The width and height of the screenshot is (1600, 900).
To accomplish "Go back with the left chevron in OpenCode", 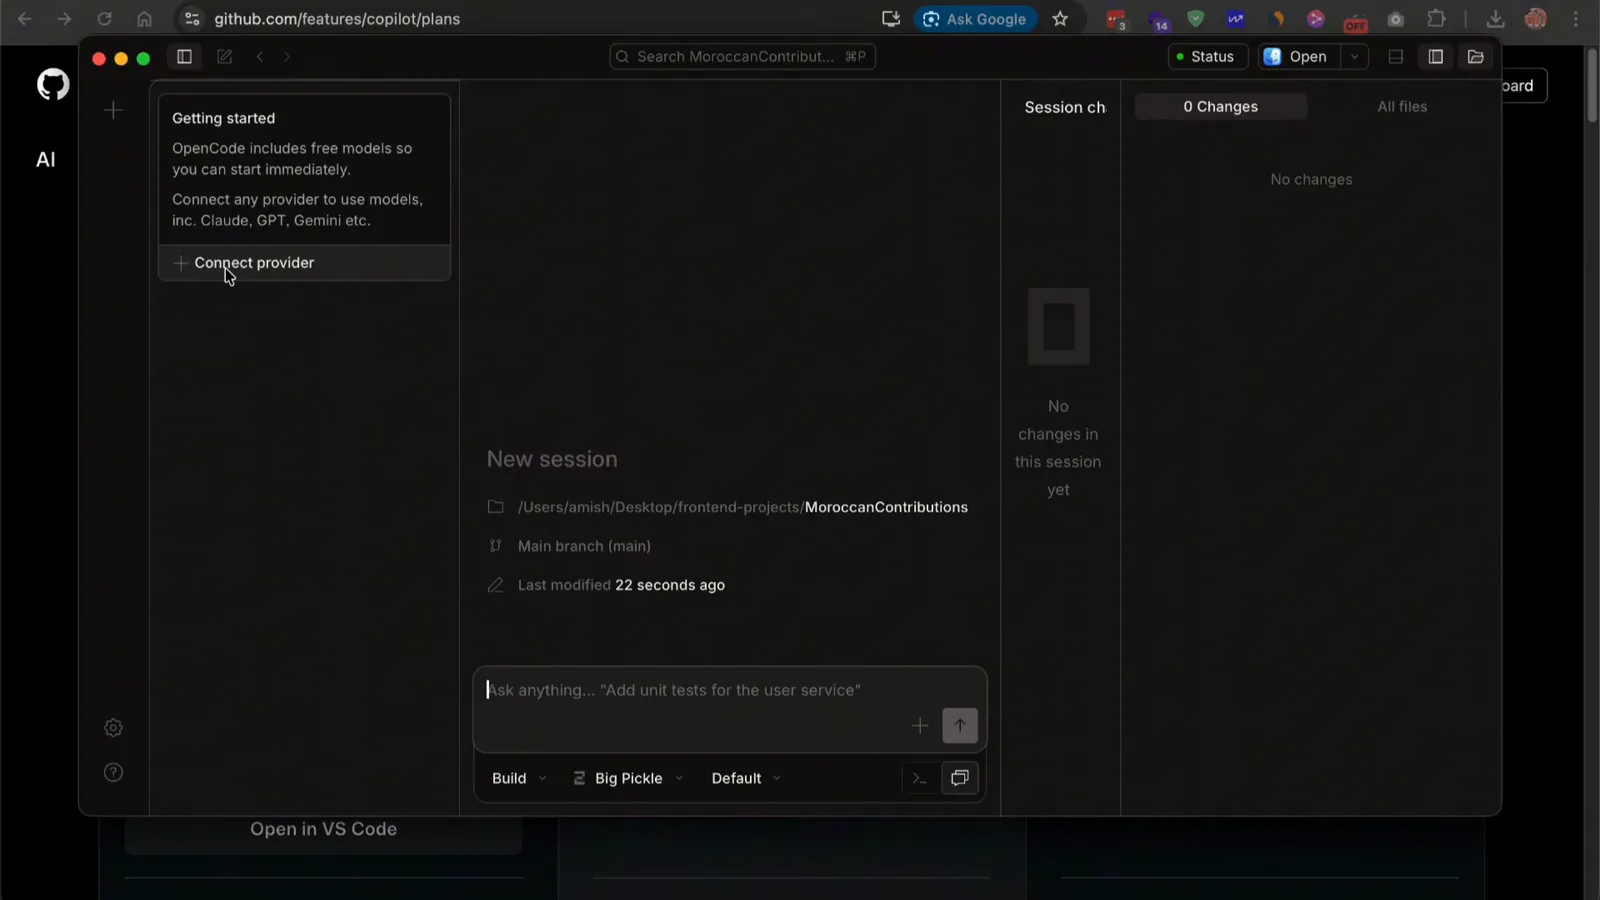I will click(x=260, y=57).
